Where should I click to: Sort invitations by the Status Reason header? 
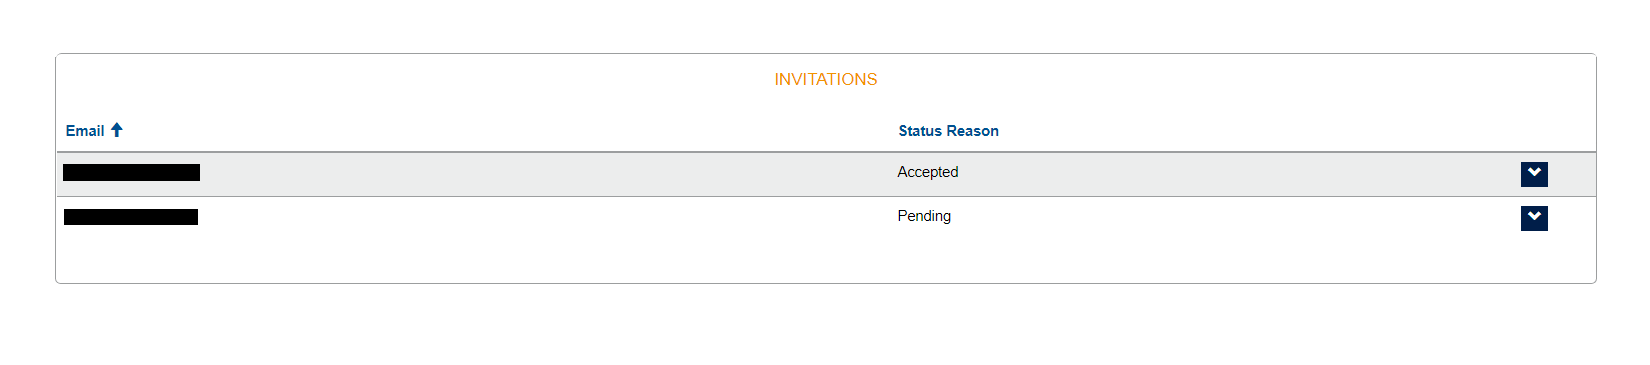948,131
